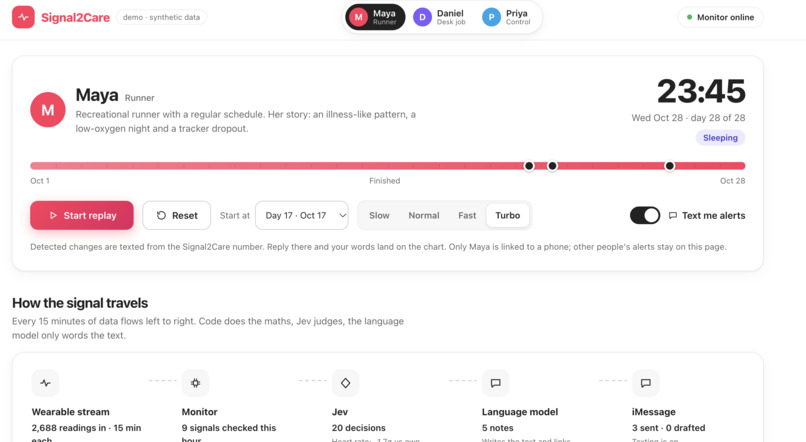Switch to Priya Control profile
Viewport: 806px width, 442px height.
[507, 17]
